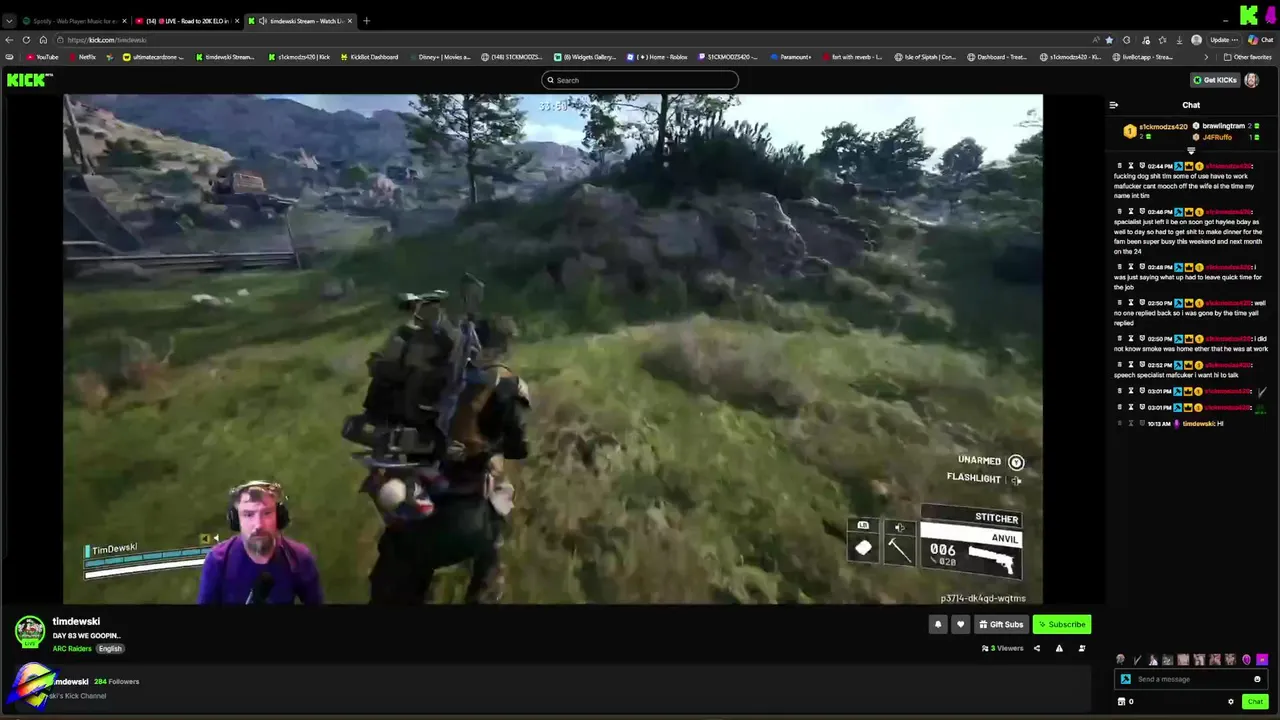Reload the page with the refresh button

coord(26,40)
